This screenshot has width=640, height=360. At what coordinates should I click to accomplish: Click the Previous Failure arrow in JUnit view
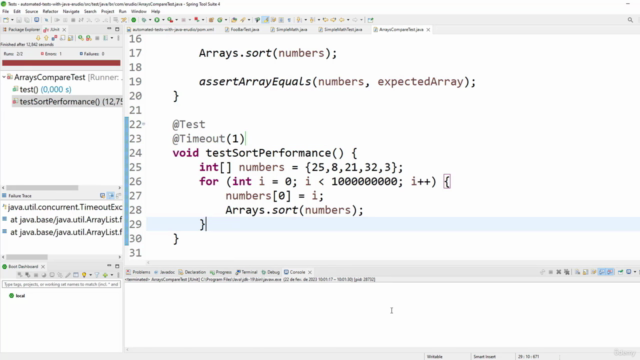[x=46, y=38]
